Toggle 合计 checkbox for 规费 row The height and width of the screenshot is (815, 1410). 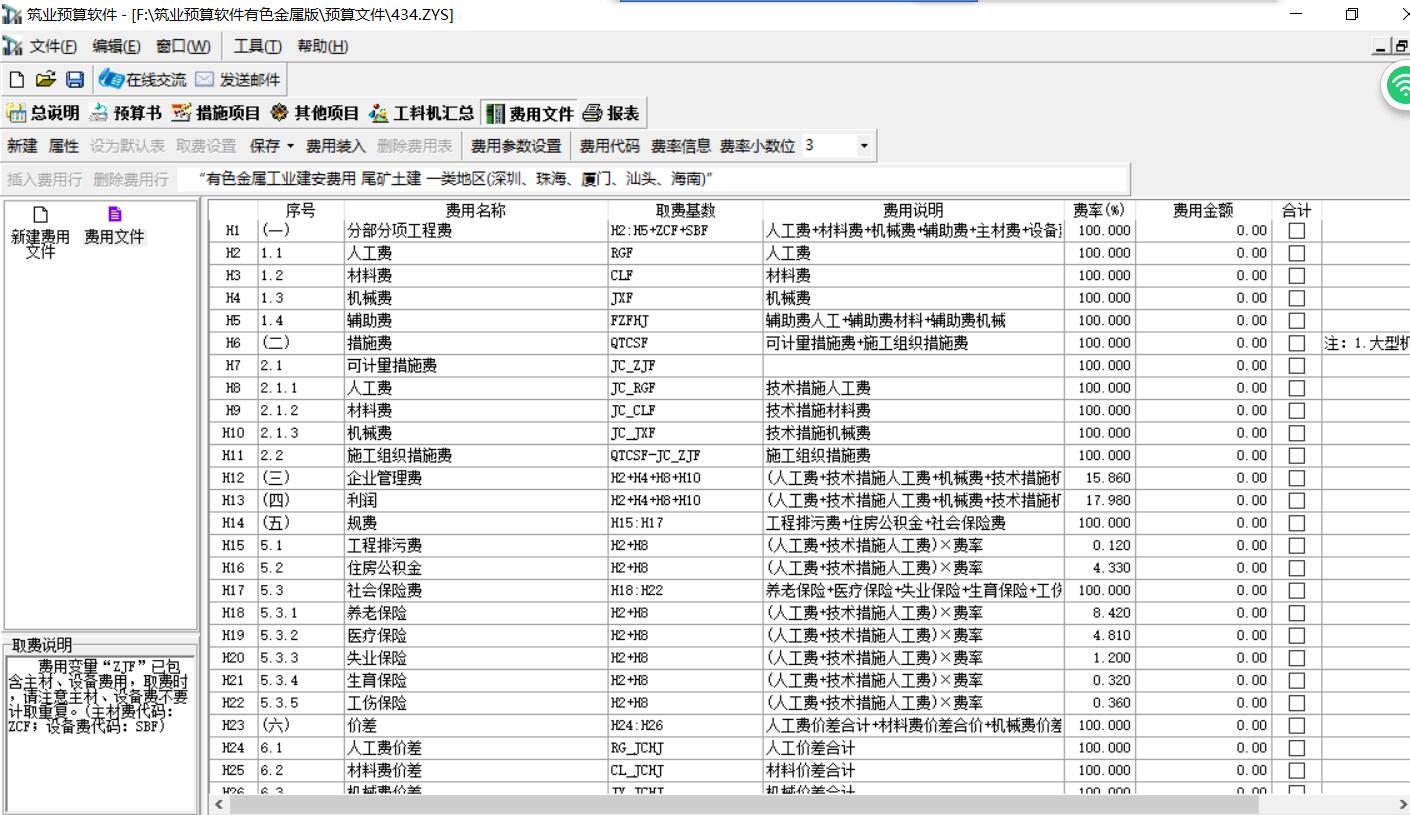[1297, 523]
